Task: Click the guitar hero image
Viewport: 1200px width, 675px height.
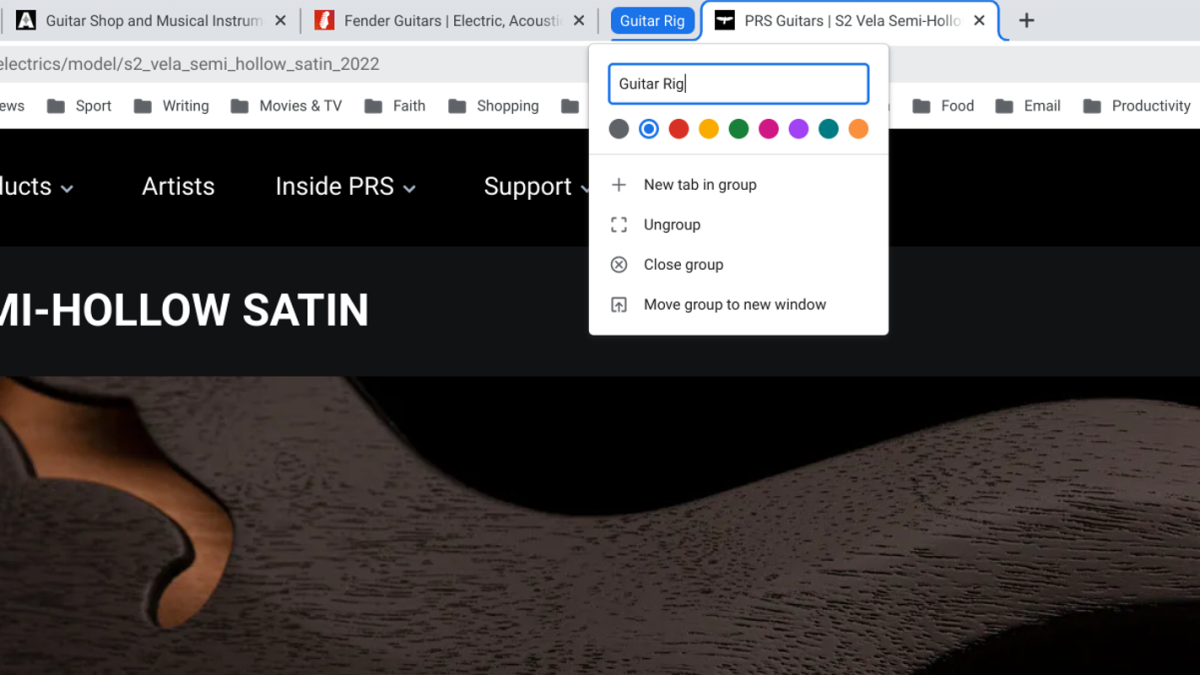Action: (600, 525)
